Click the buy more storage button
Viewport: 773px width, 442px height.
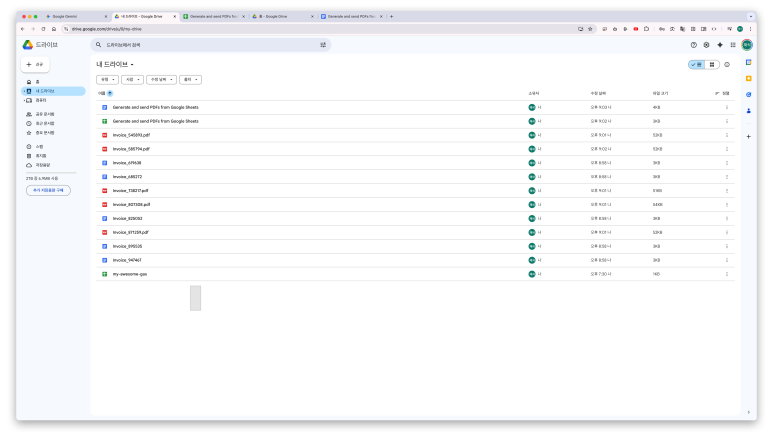(x=48, y=189)
